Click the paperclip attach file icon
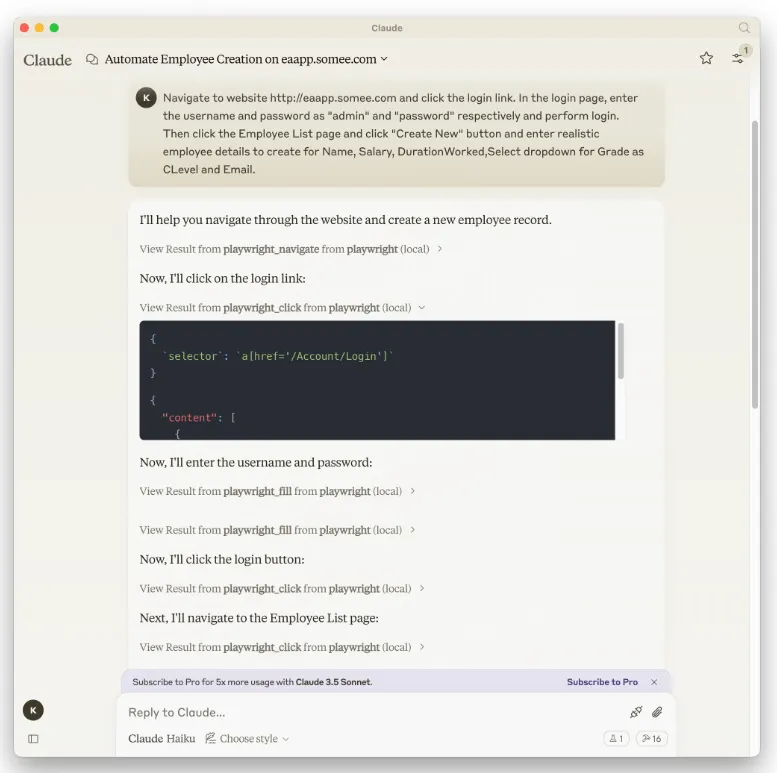 click(657, 712)
